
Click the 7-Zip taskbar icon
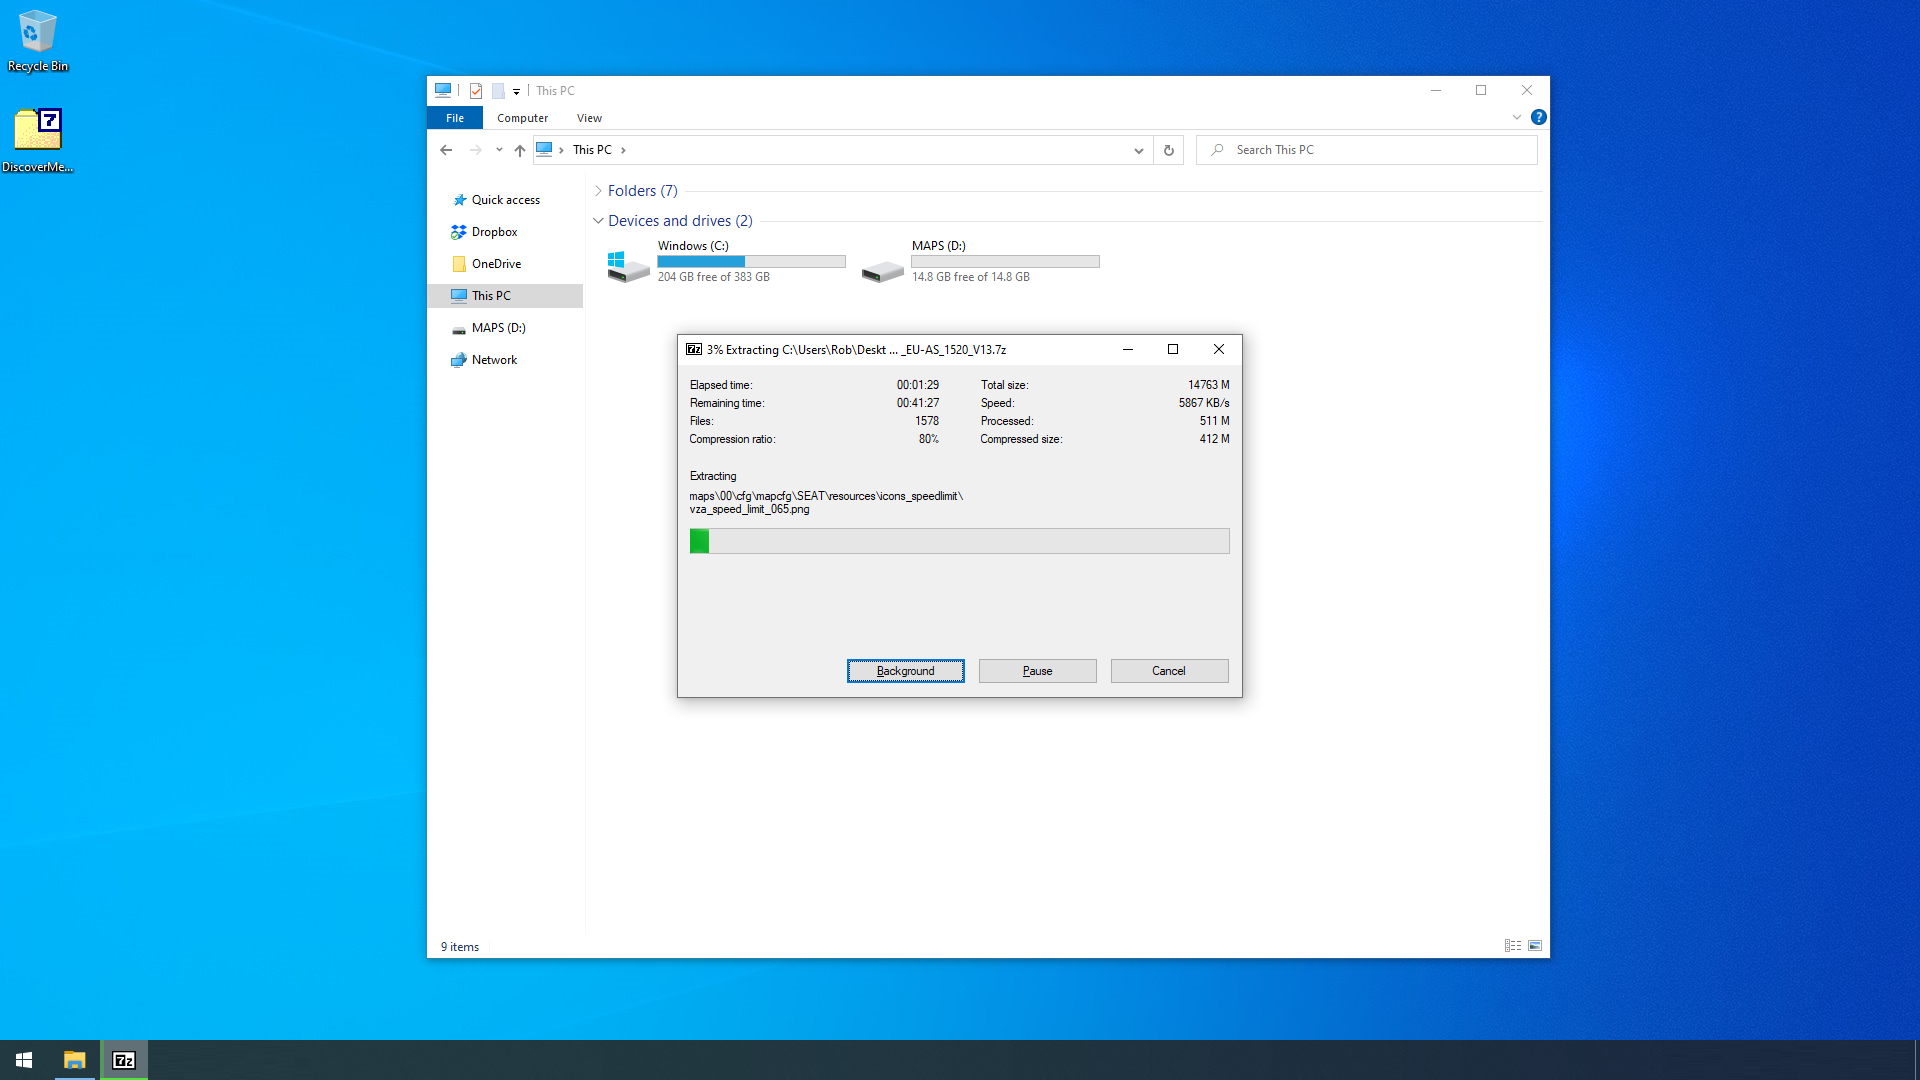pyautogui.click(x=124, y=1060)
